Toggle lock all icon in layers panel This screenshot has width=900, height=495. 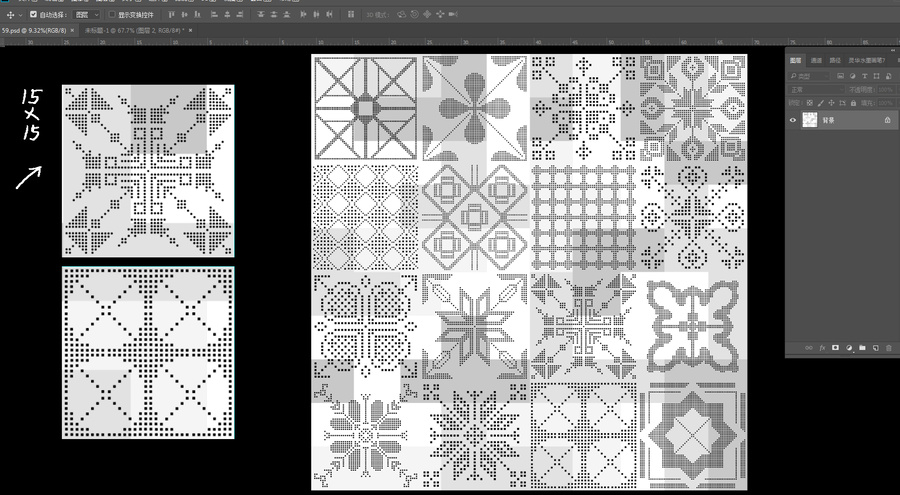point(854,103)
